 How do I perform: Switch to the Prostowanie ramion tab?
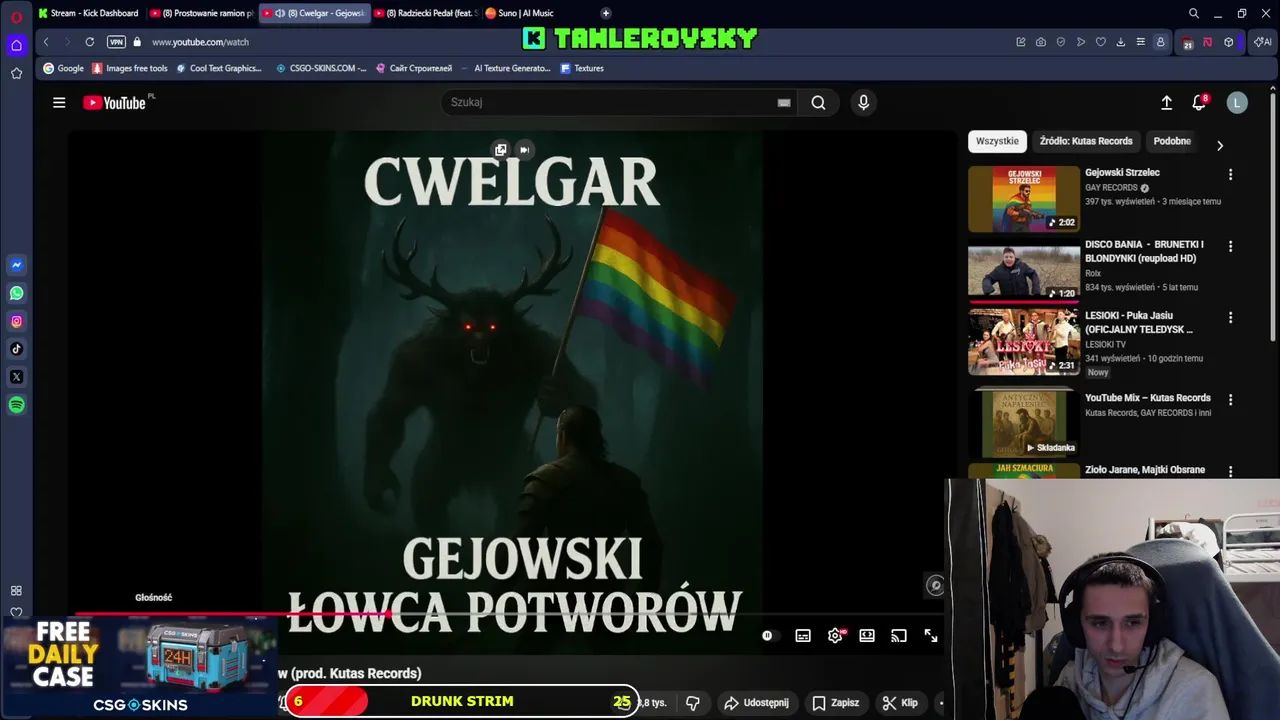pyautogui.click(x=202, y=13)
